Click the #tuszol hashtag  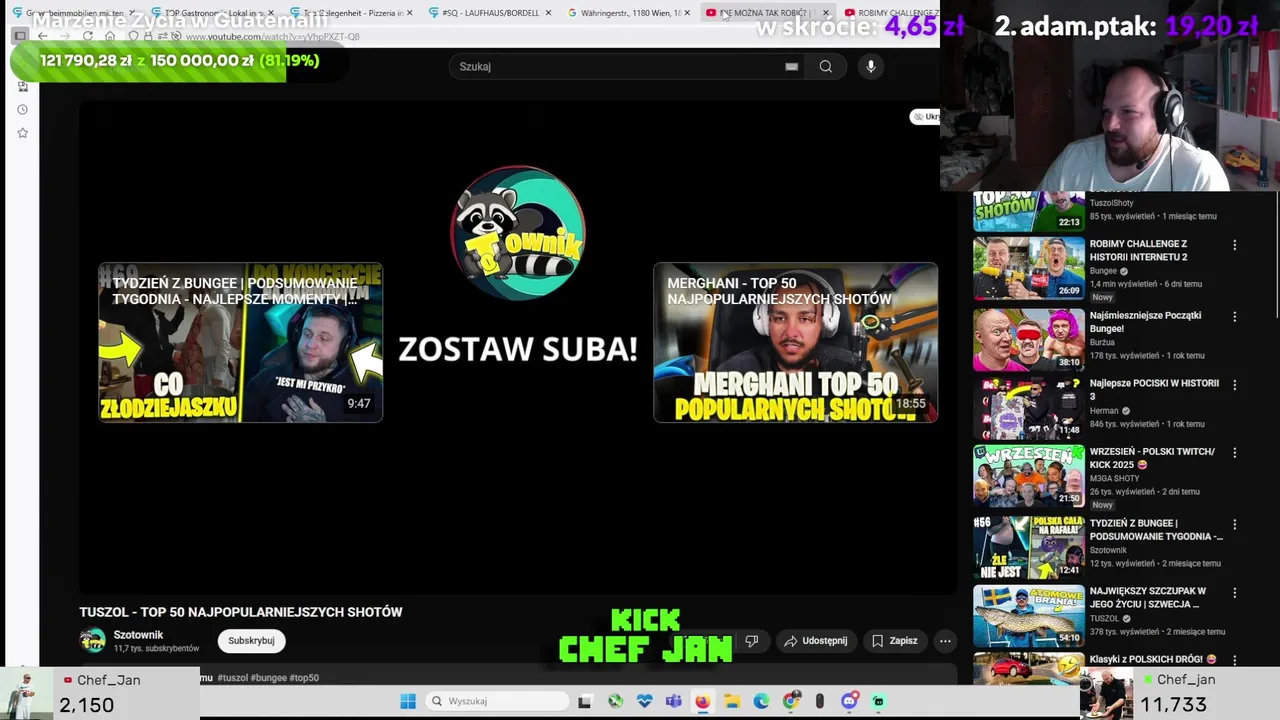coord(232,678)
